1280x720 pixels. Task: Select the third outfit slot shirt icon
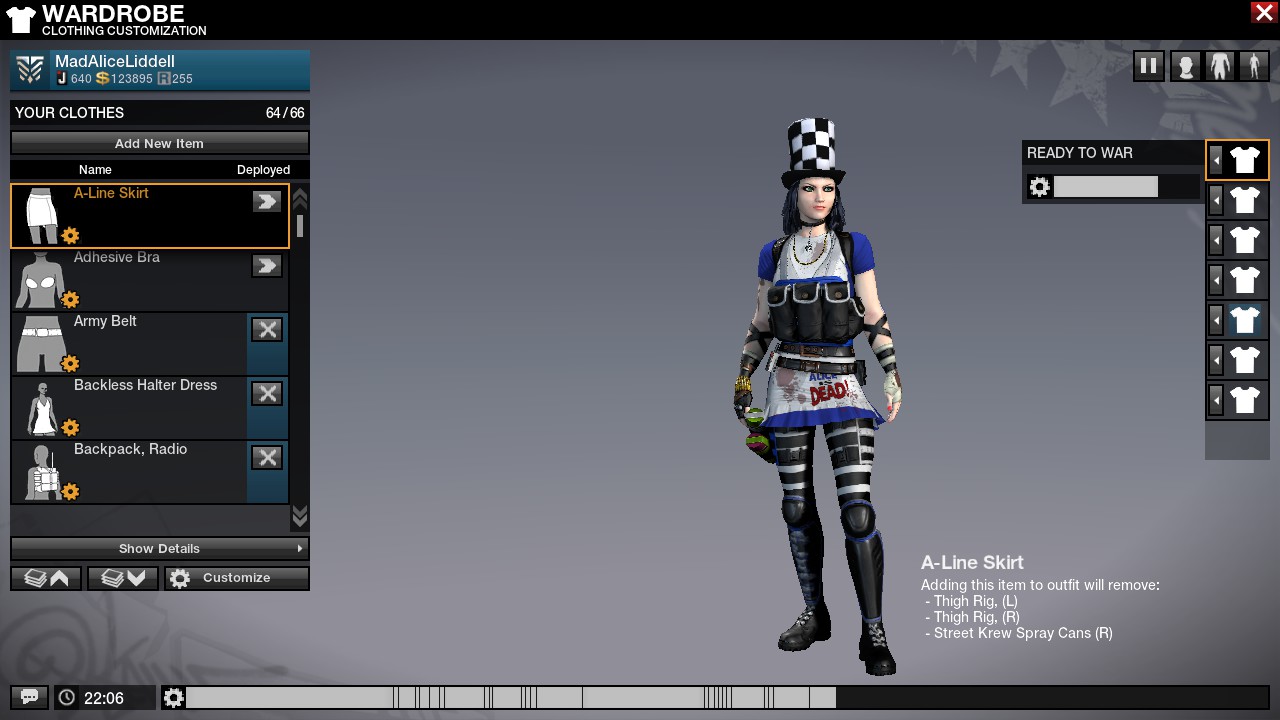[x=1244, y=240]
